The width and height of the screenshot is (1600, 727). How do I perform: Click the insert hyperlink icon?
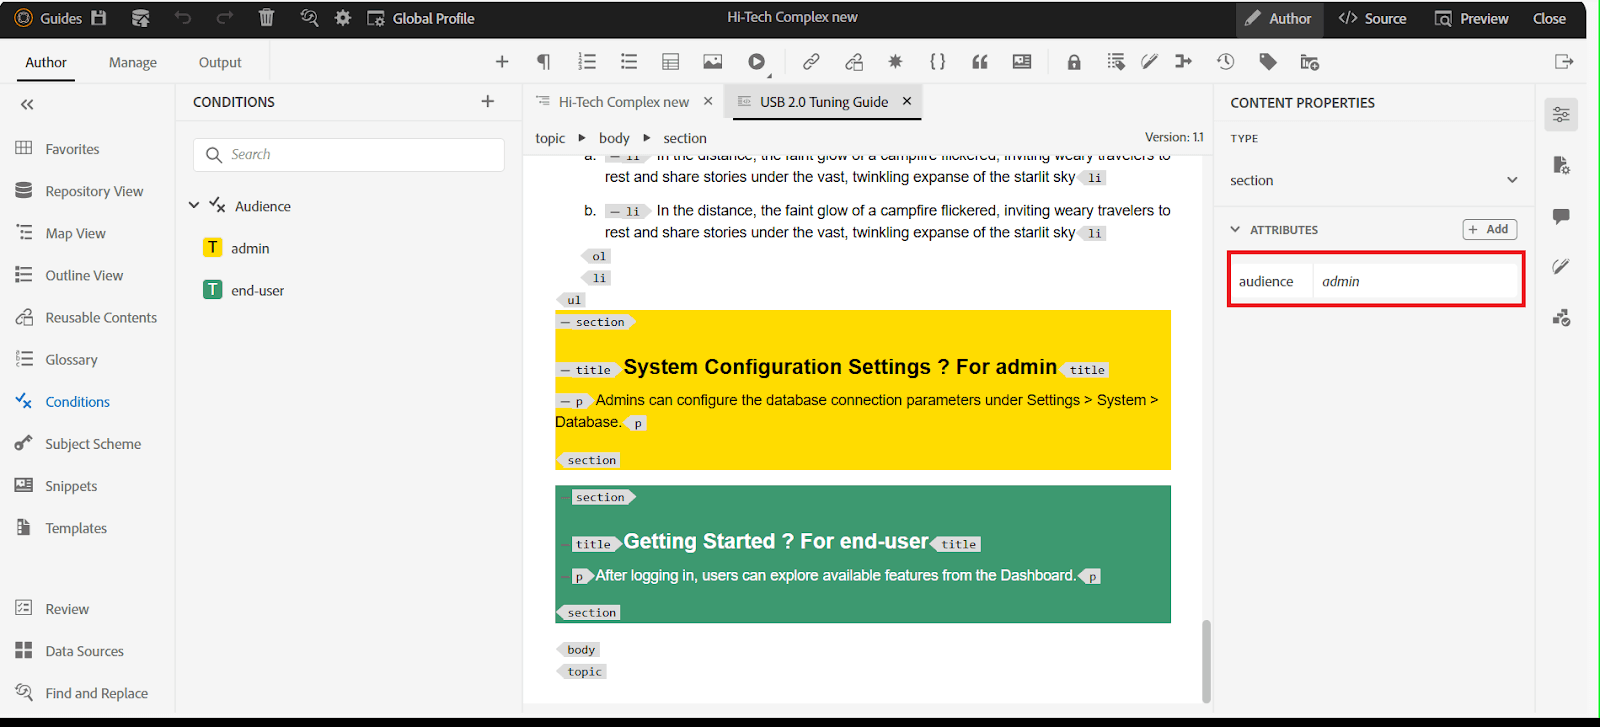811,62
